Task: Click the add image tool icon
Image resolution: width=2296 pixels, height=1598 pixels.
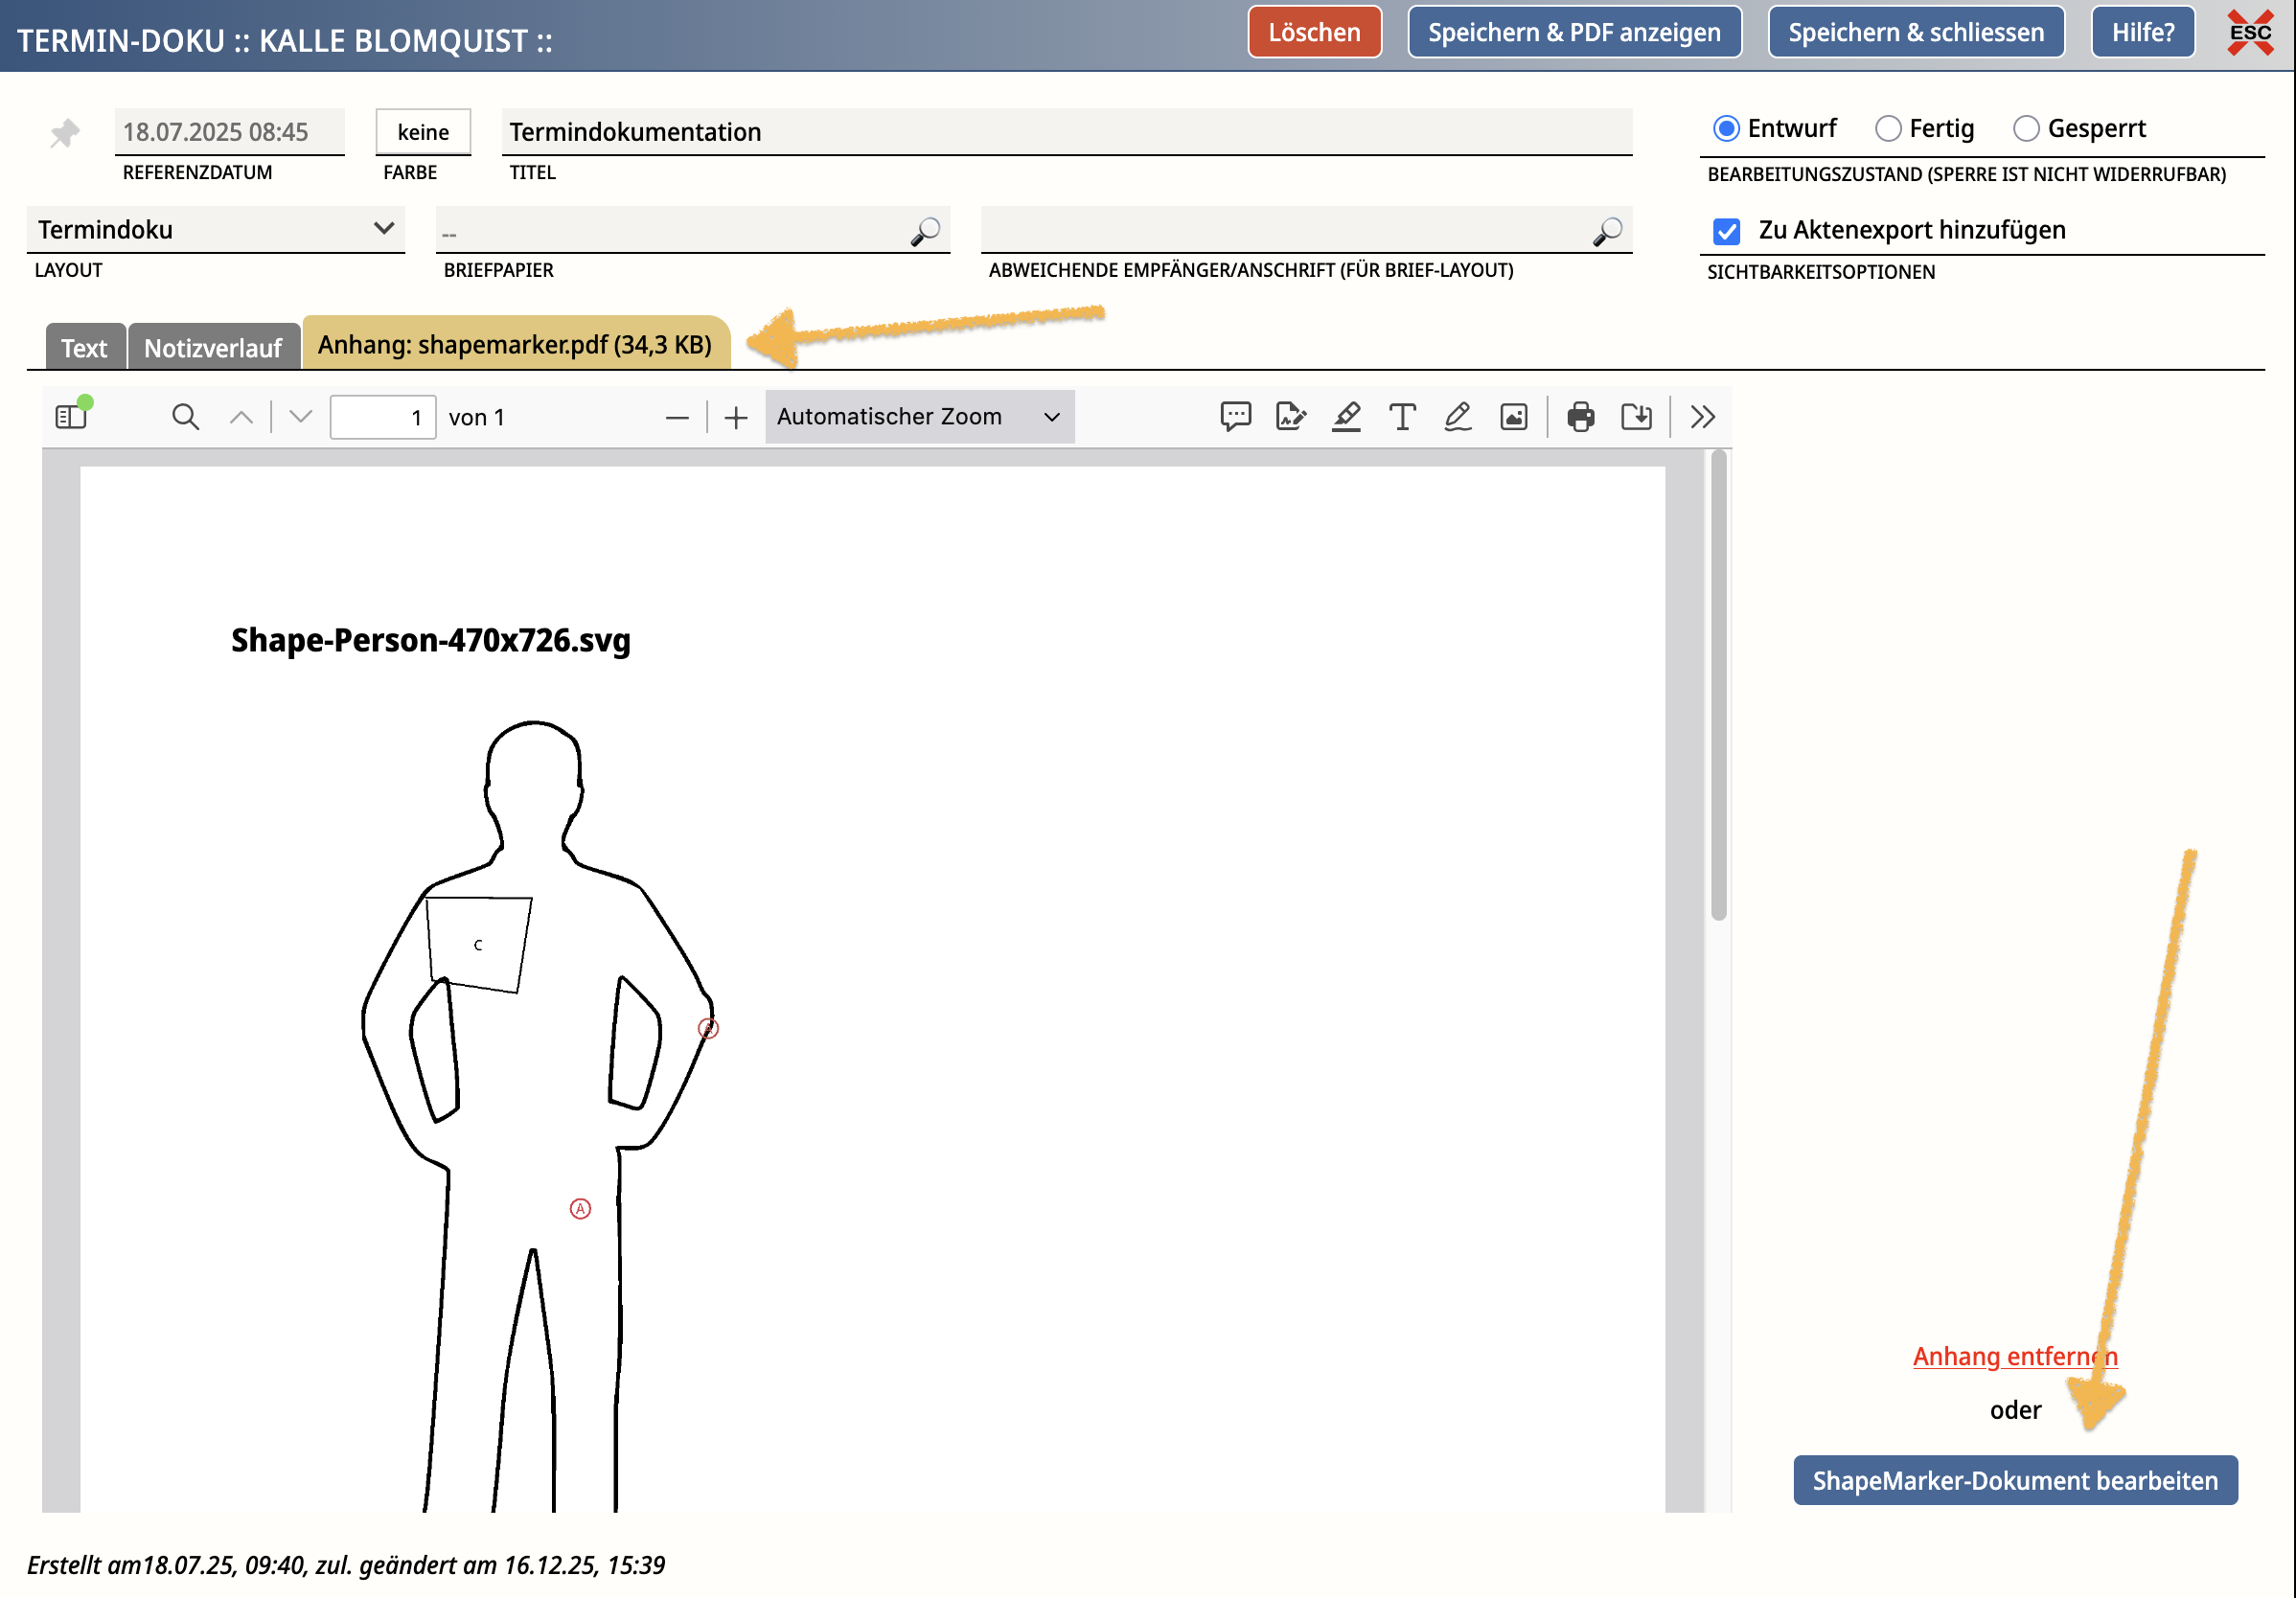Action: (x=1513, y=416)
